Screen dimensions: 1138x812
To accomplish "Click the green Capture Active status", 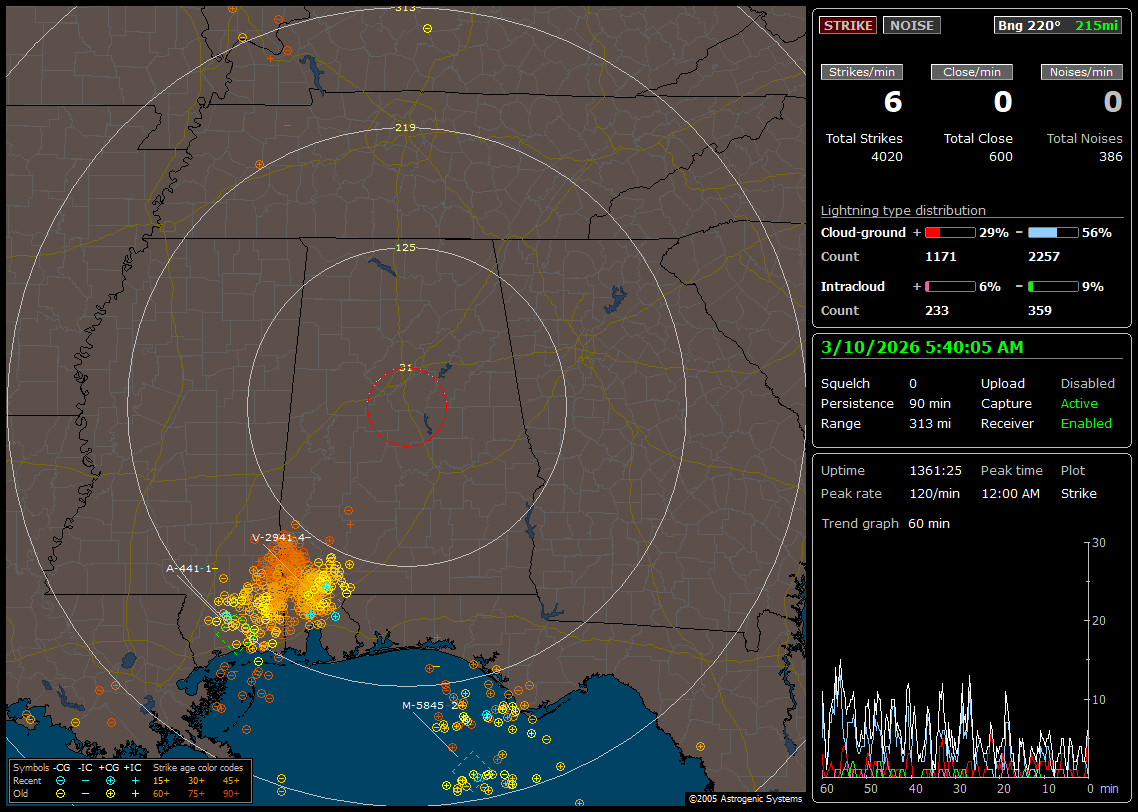I will click(1079, 404).
